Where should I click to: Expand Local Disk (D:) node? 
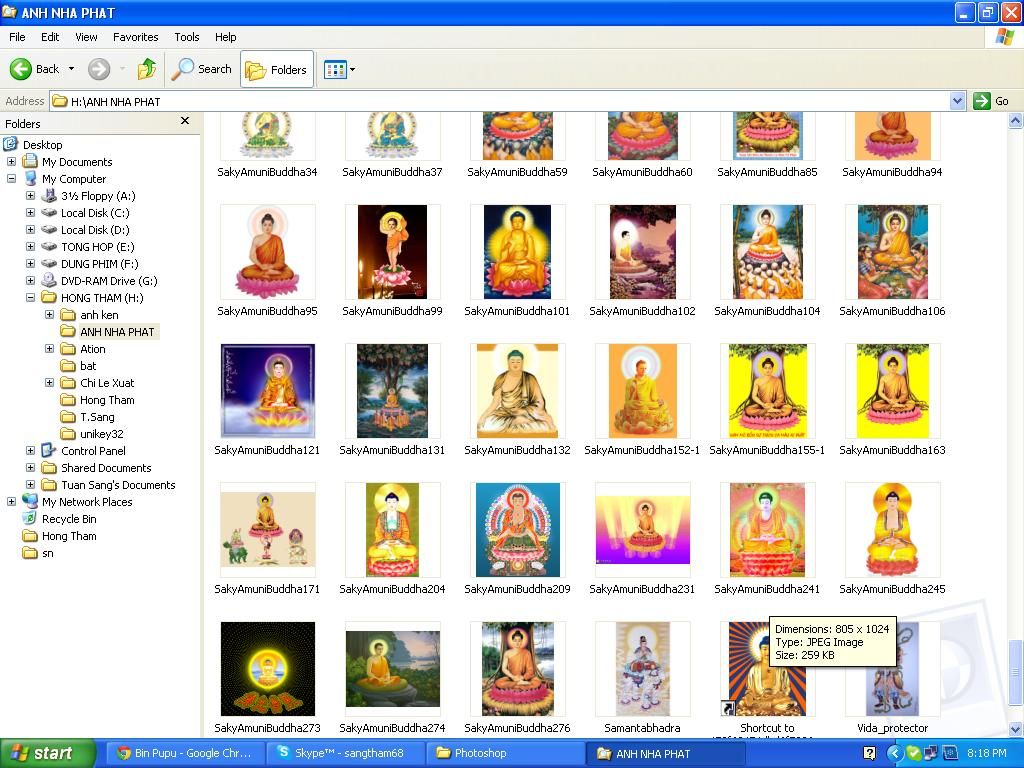[x=30, y=229]
